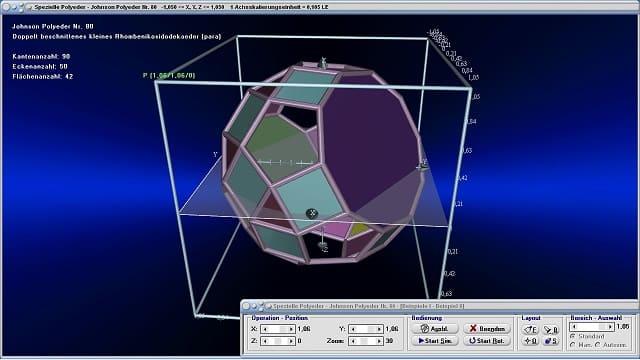Increase the Y position with its right arrow
The image size is (640, 360).
(379, 329)
